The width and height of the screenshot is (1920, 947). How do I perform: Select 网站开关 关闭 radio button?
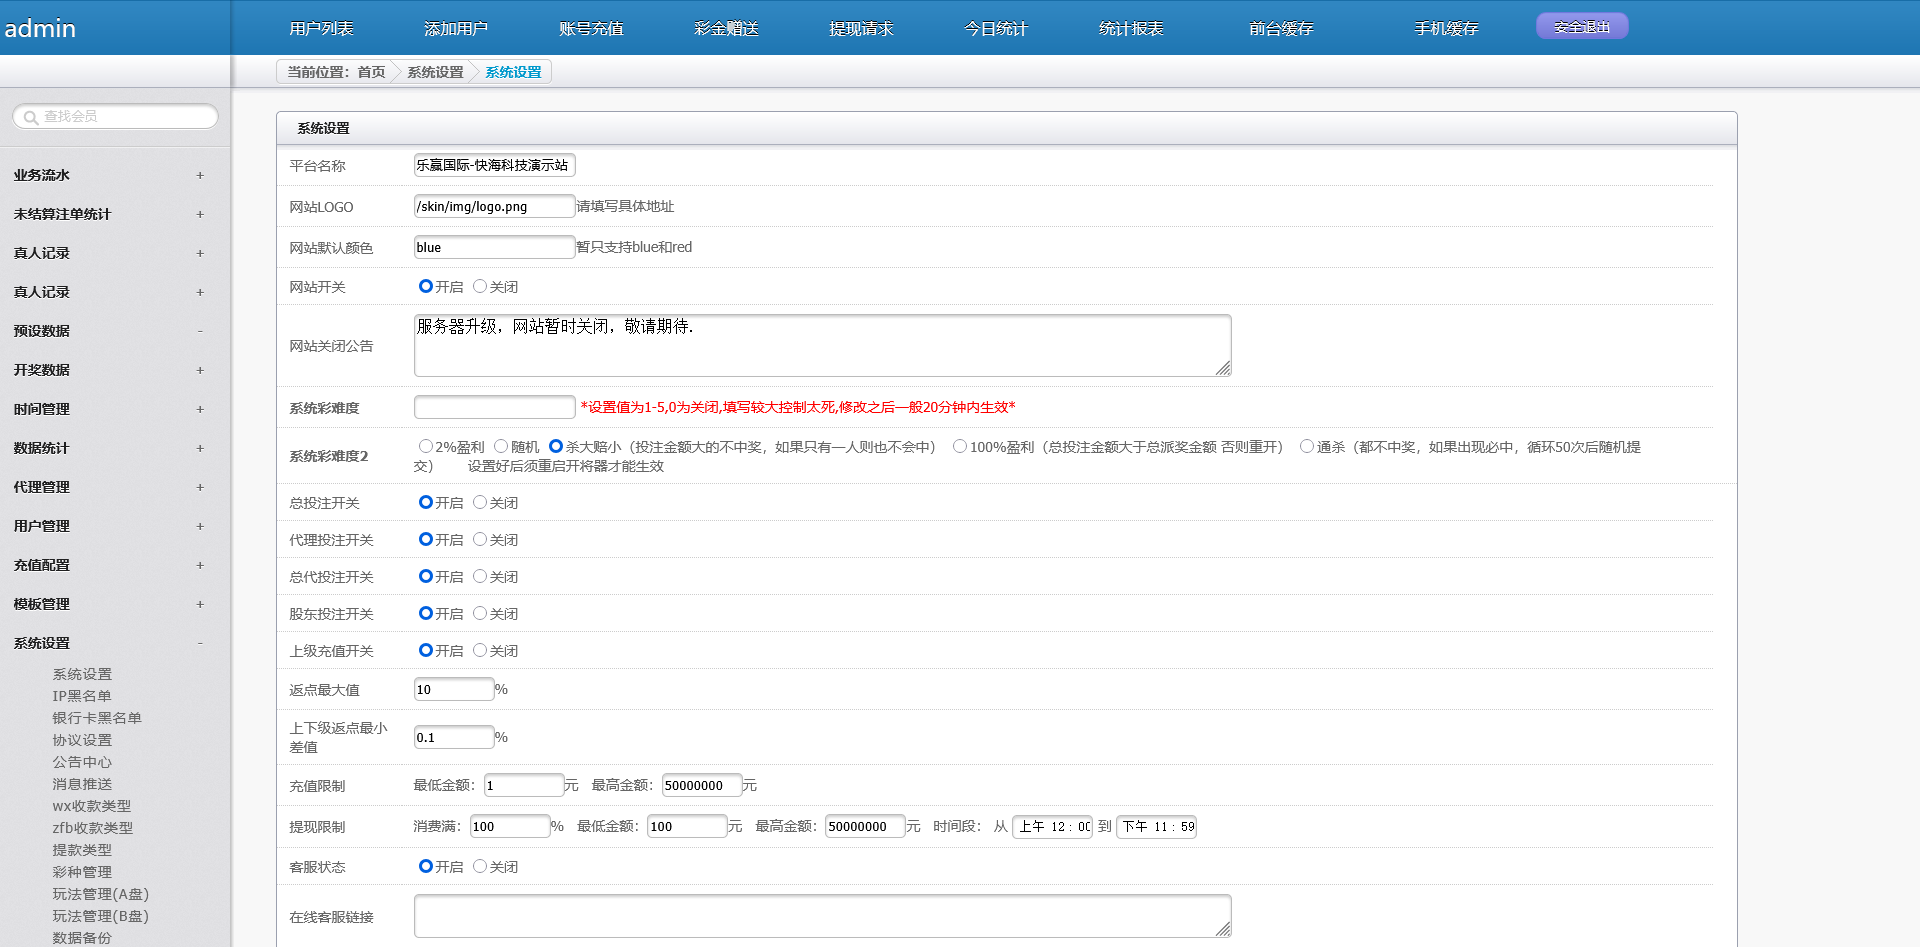[480, 286]
